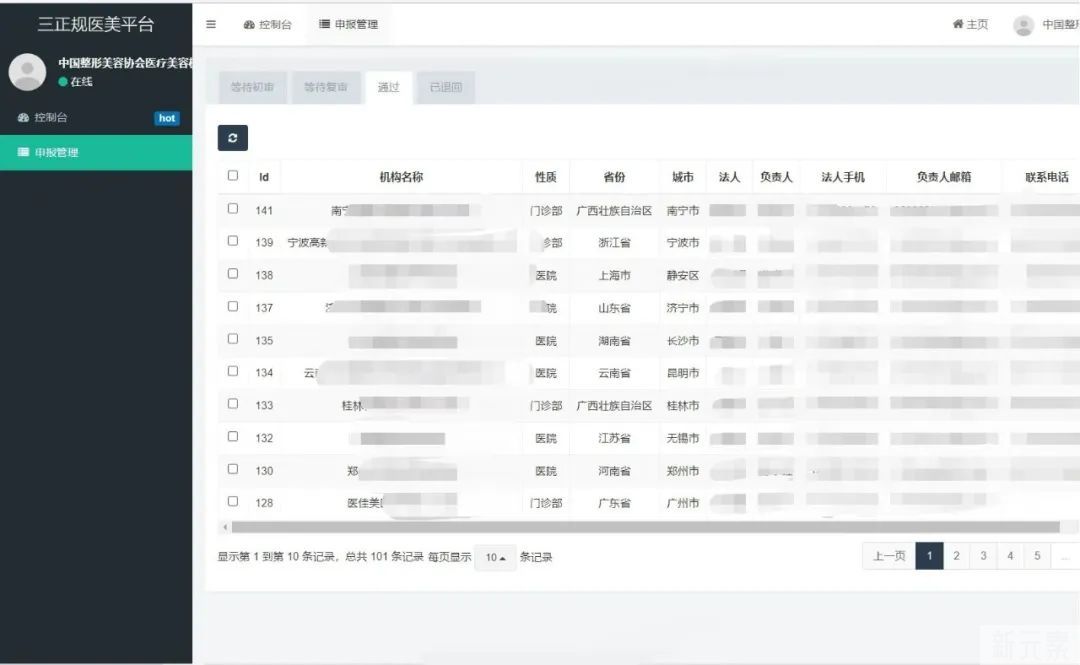Go to page 2 in pagination

pyautogui.click(x=956, y=556)
